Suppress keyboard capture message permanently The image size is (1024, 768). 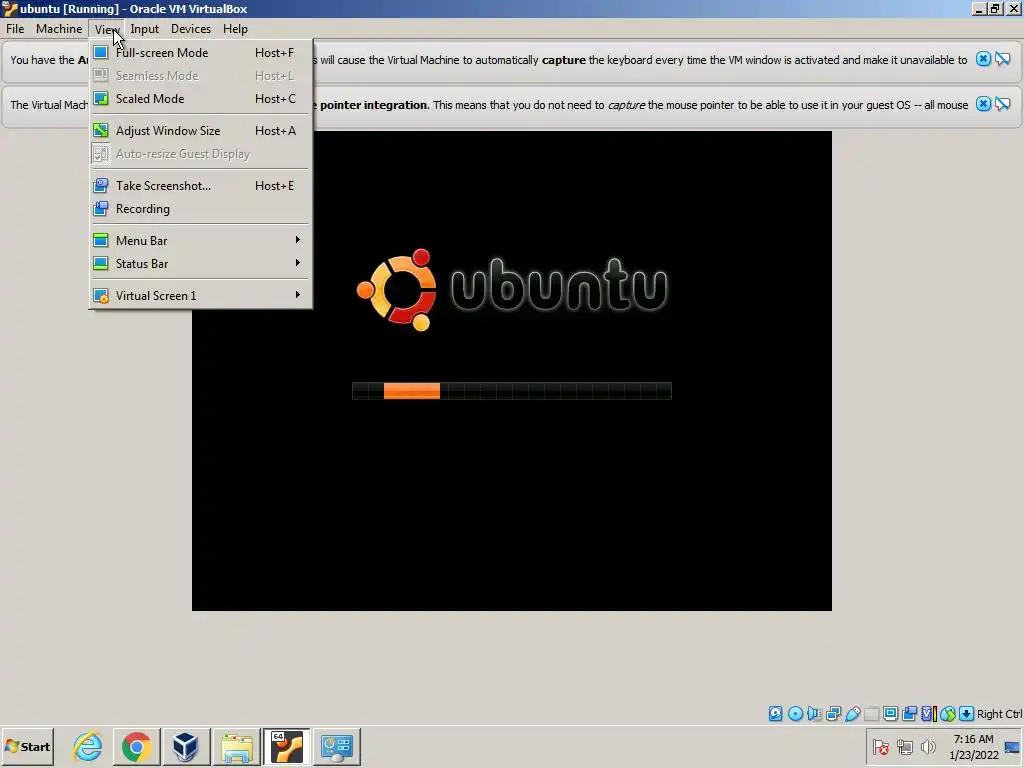[x=1002, y=59]
